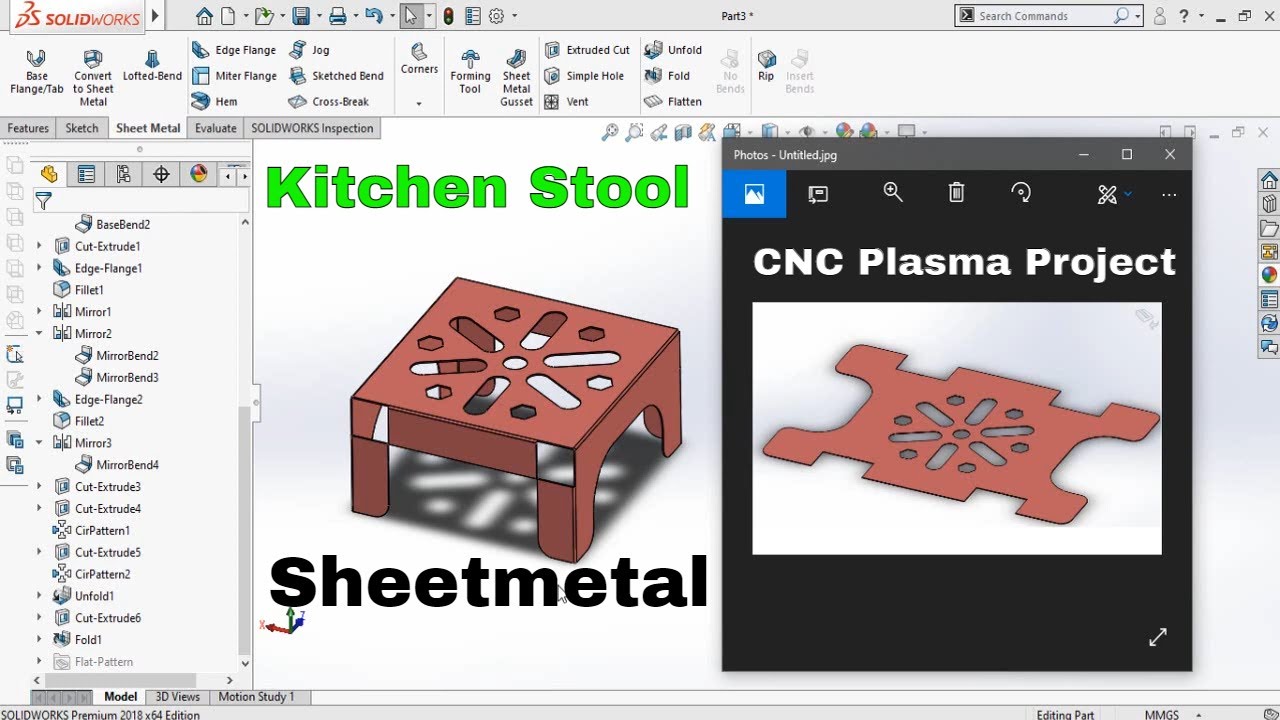Click the delete trash icon in Photos
Image resolution: width=1280 pixels, height=720 pixels.
956,193
